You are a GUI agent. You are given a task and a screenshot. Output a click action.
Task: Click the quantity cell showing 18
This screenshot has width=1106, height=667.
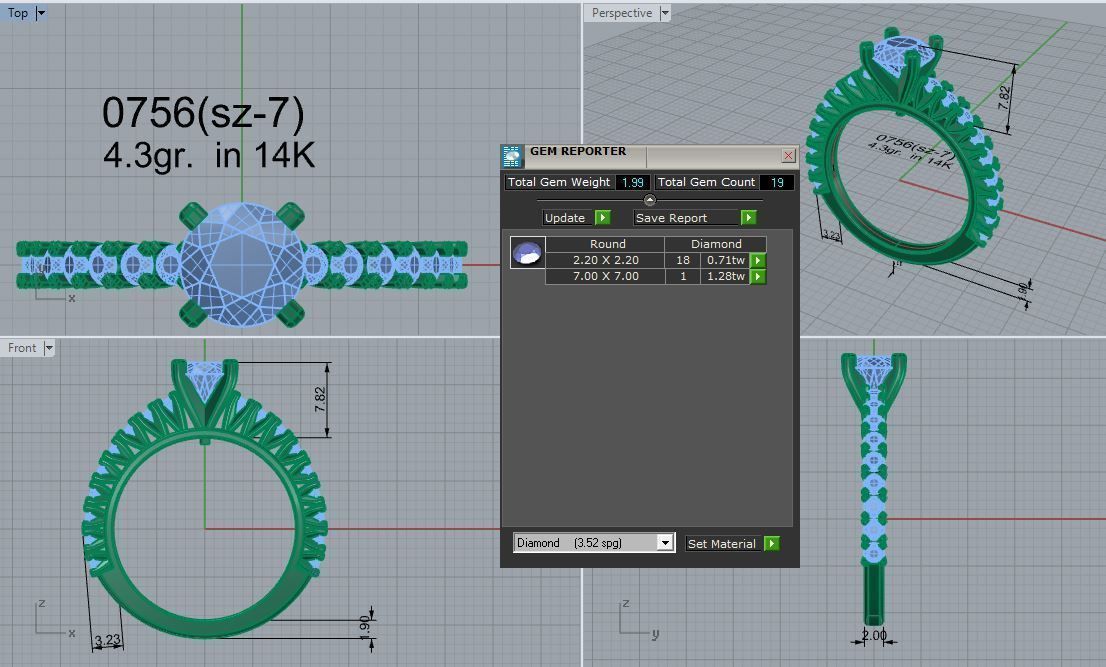pos(683,260)
